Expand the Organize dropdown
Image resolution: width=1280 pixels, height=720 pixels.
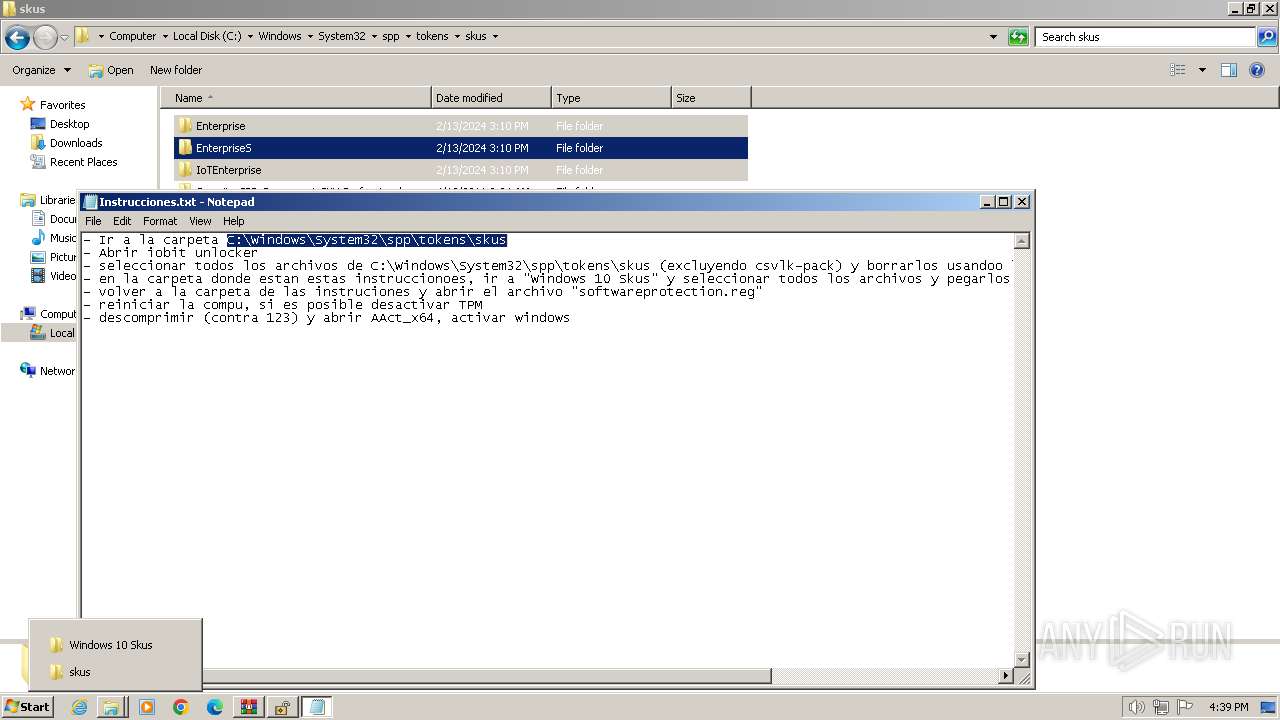pyautogui.click(x=41, y=70)
